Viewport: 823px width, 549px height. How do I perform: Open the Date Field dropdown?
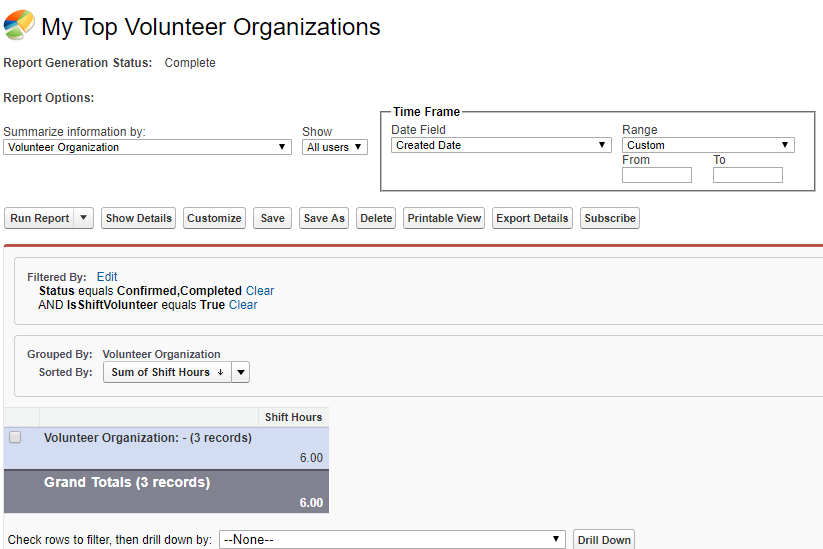tap(500, 145)
